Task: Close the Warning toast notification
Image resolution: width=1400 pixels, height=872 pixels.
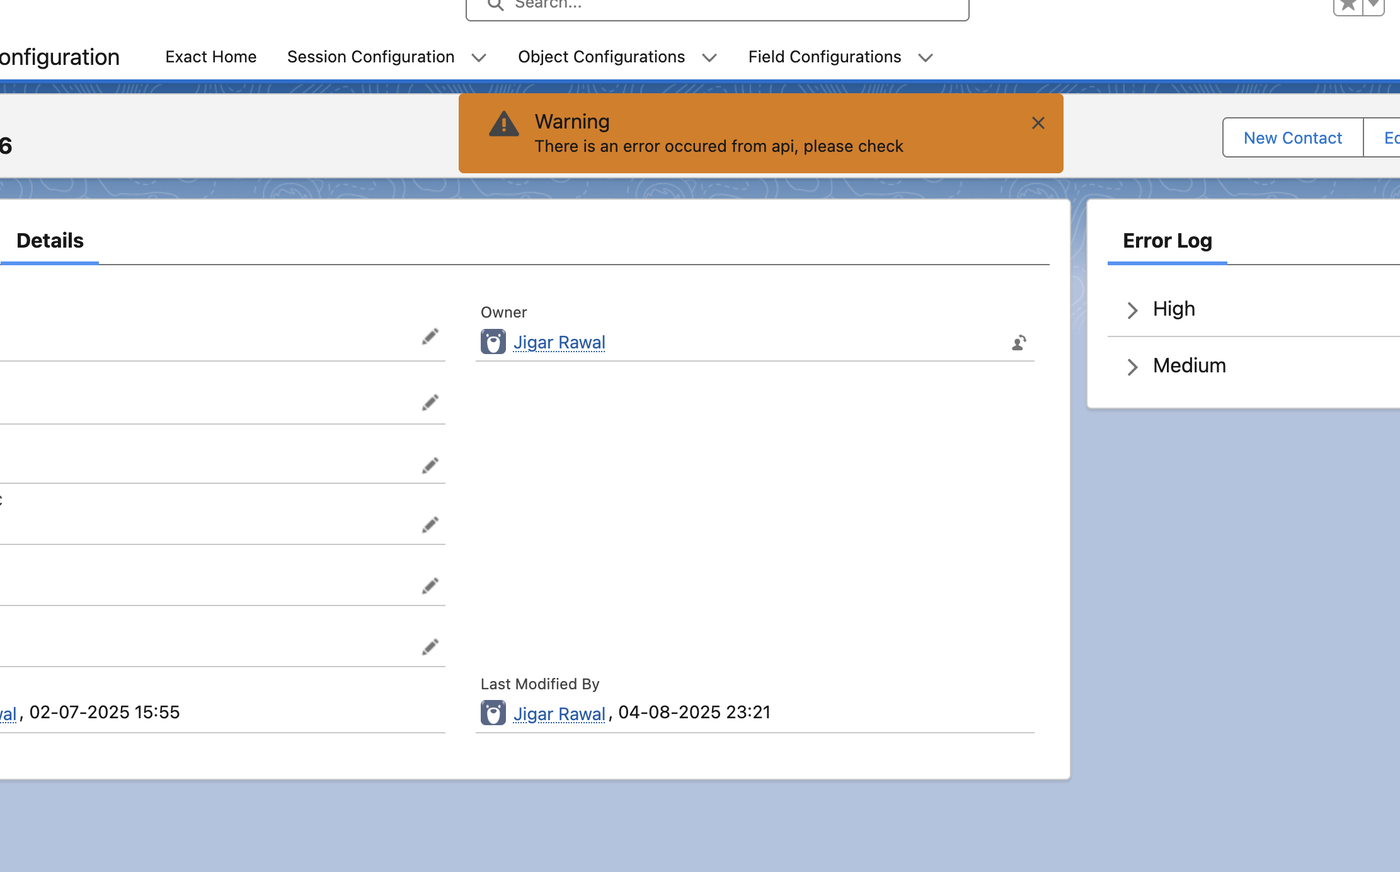Action: tap(1038, 123)
